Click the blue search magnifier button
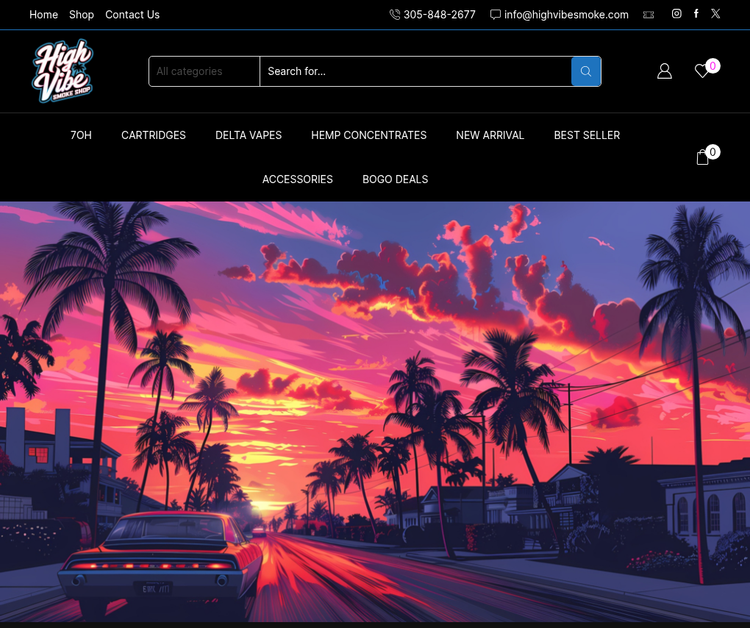This screenshot has height=628, width=750. [586, 71]
